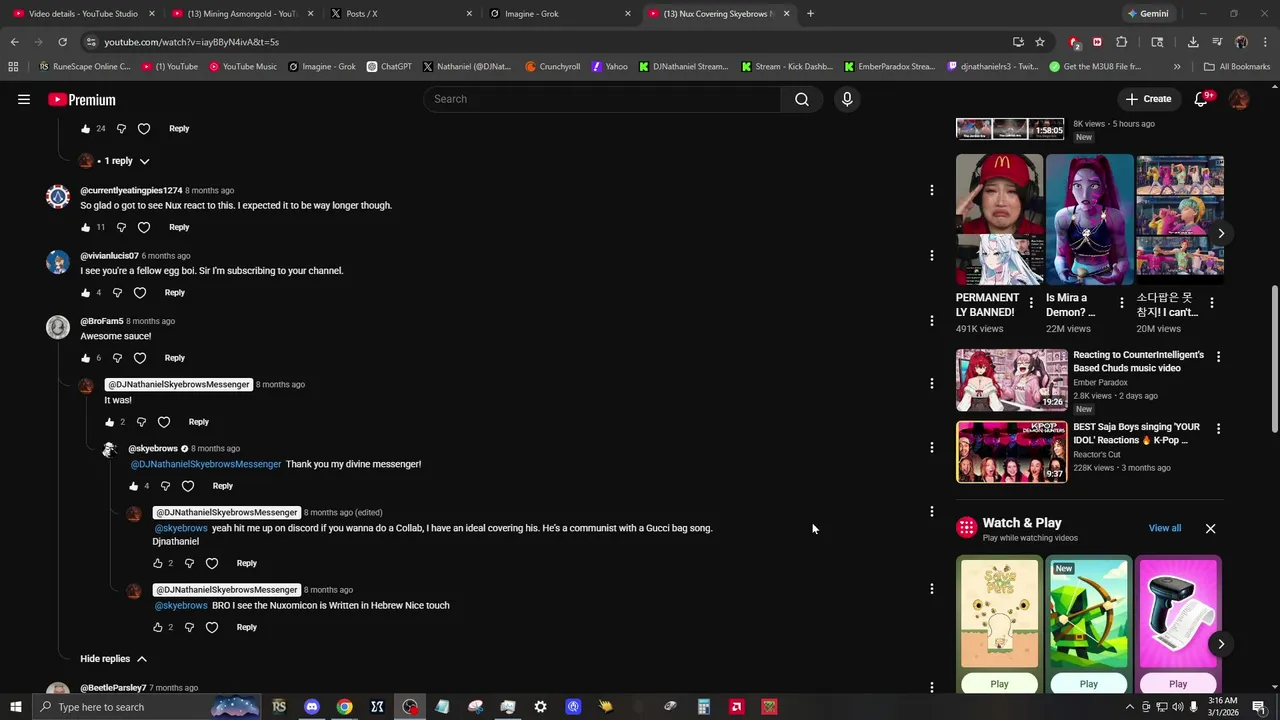Show hidden system tray icons

pyautogui.click(x=1130, y=707)
